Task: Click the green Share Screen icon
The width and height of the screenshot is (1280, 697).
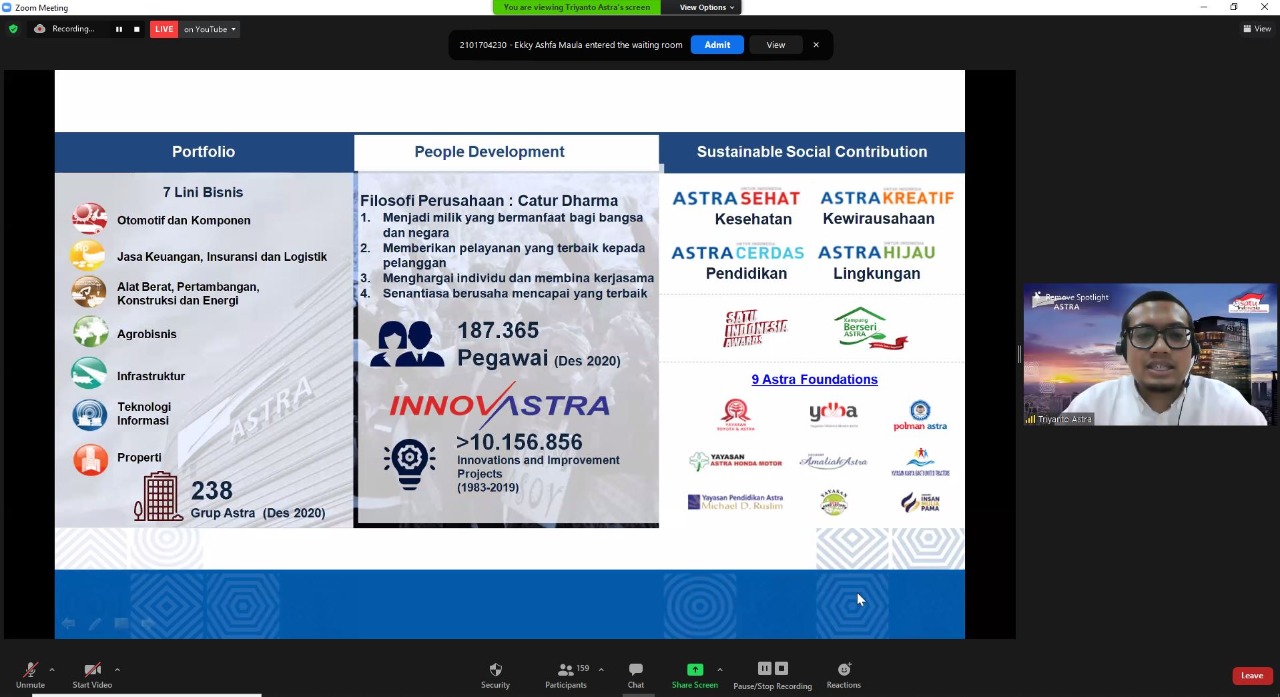Action: tap(695, 669)
